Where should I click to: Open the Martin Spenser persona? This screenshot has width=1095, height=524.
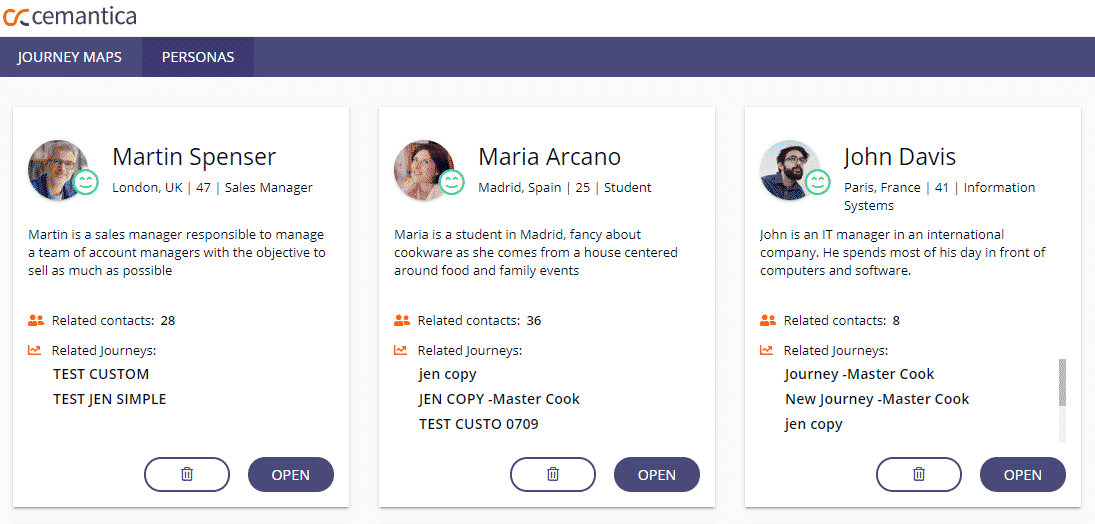tap(291, 474)
